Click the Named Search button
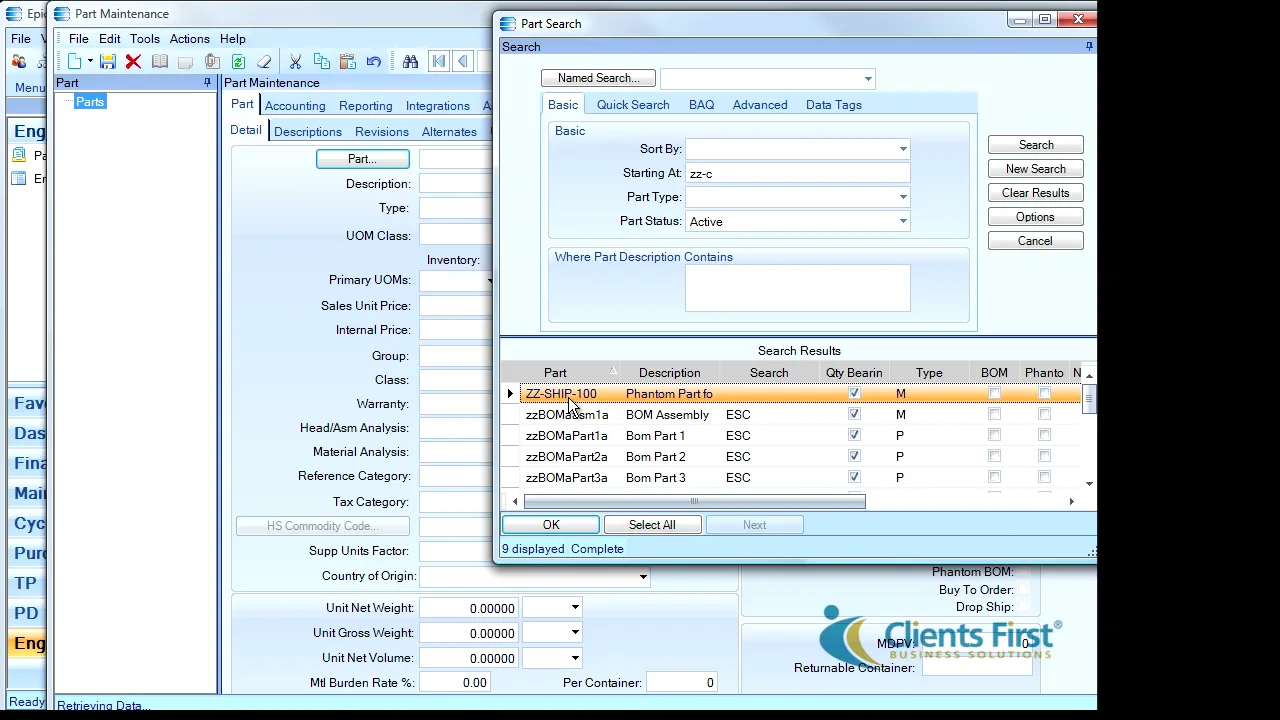Viewport: 1280px width, 720px height. (598, 78)
